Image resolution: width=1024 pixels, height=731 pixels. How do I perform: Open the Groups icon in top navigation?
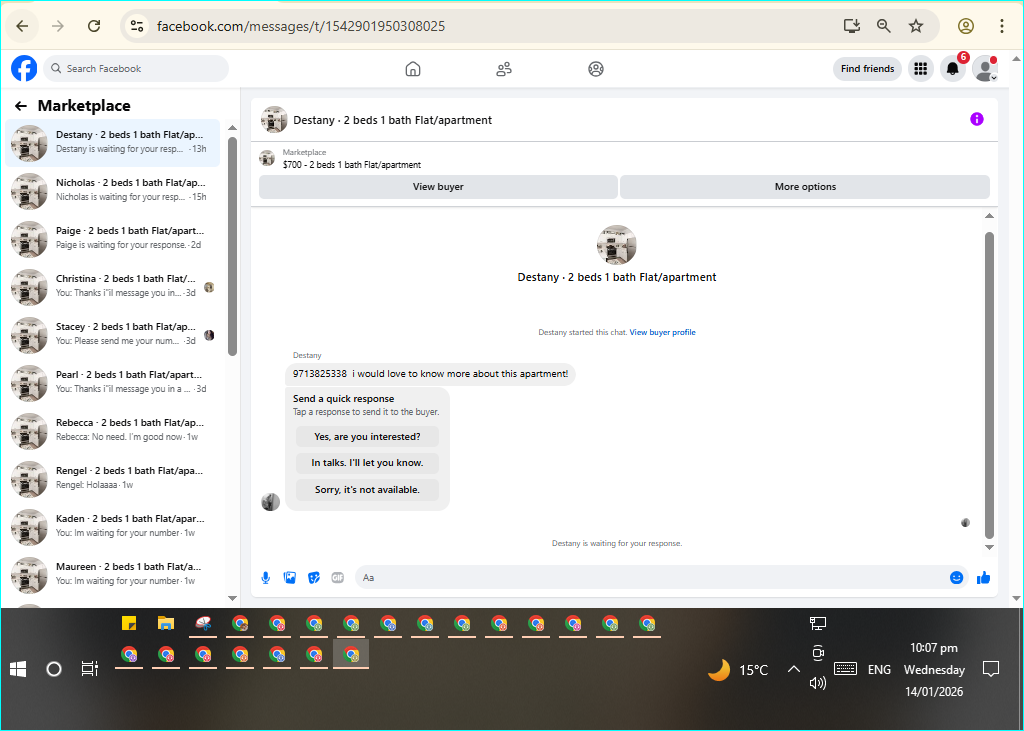[x=596, y=69]
